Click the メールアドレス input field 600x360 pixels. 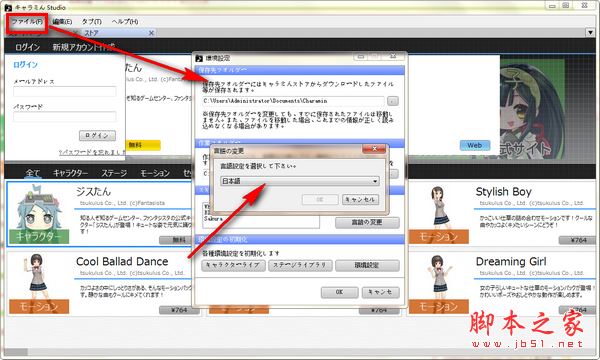pyautogui.click(x=65, y=91)
